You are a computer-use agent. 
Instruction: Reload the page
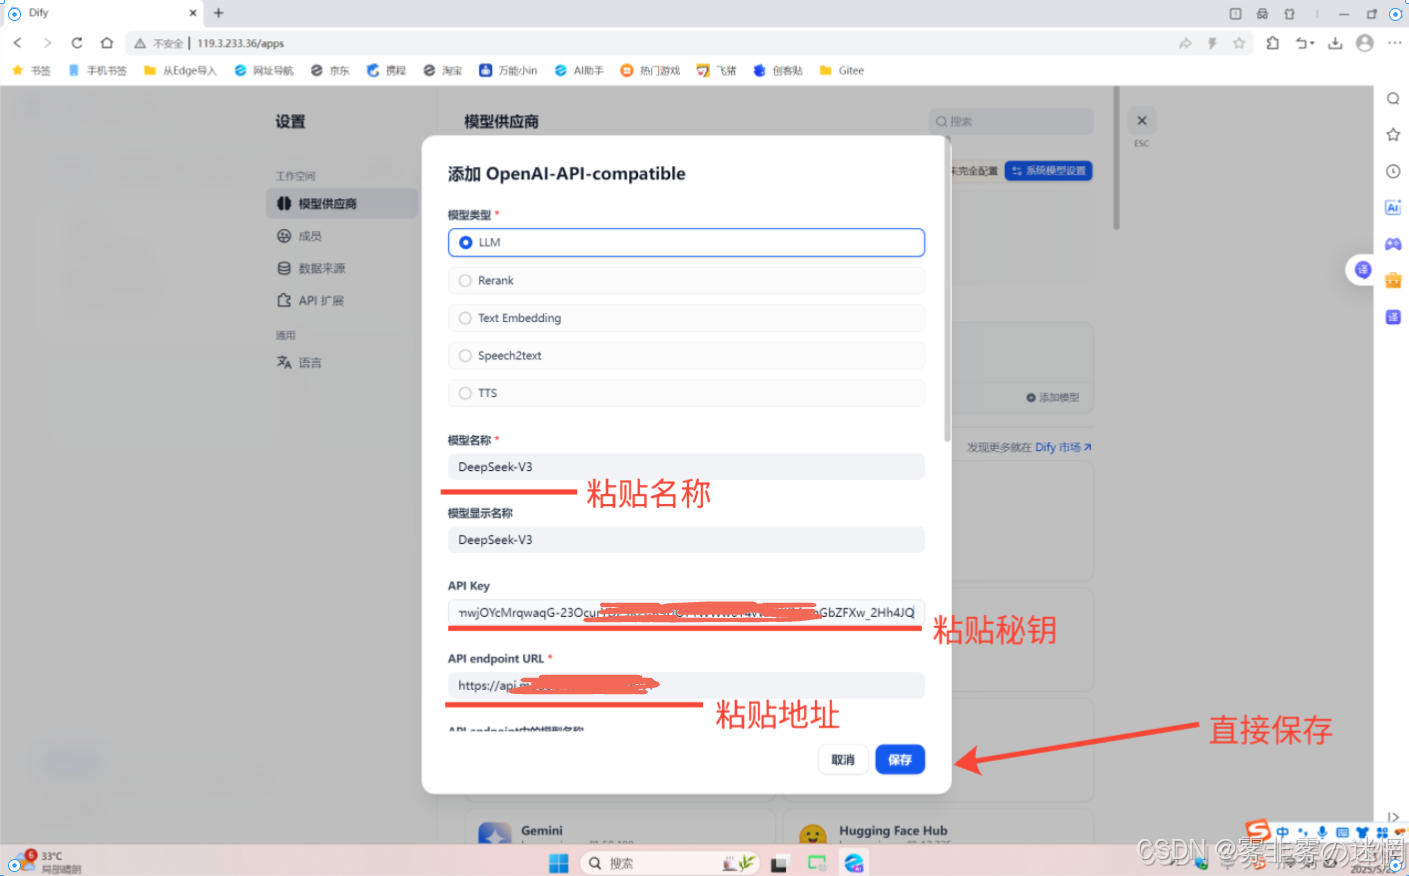pos(77,43)
